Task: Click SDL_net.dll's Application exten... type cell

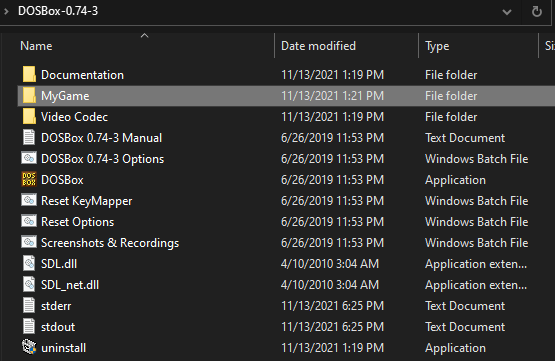Action: tap(476, 285)
